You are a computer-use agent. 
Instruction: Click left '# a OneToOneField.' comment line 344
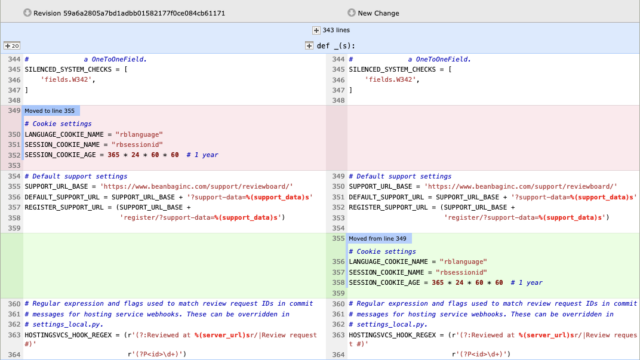click(x=86, y=59)
